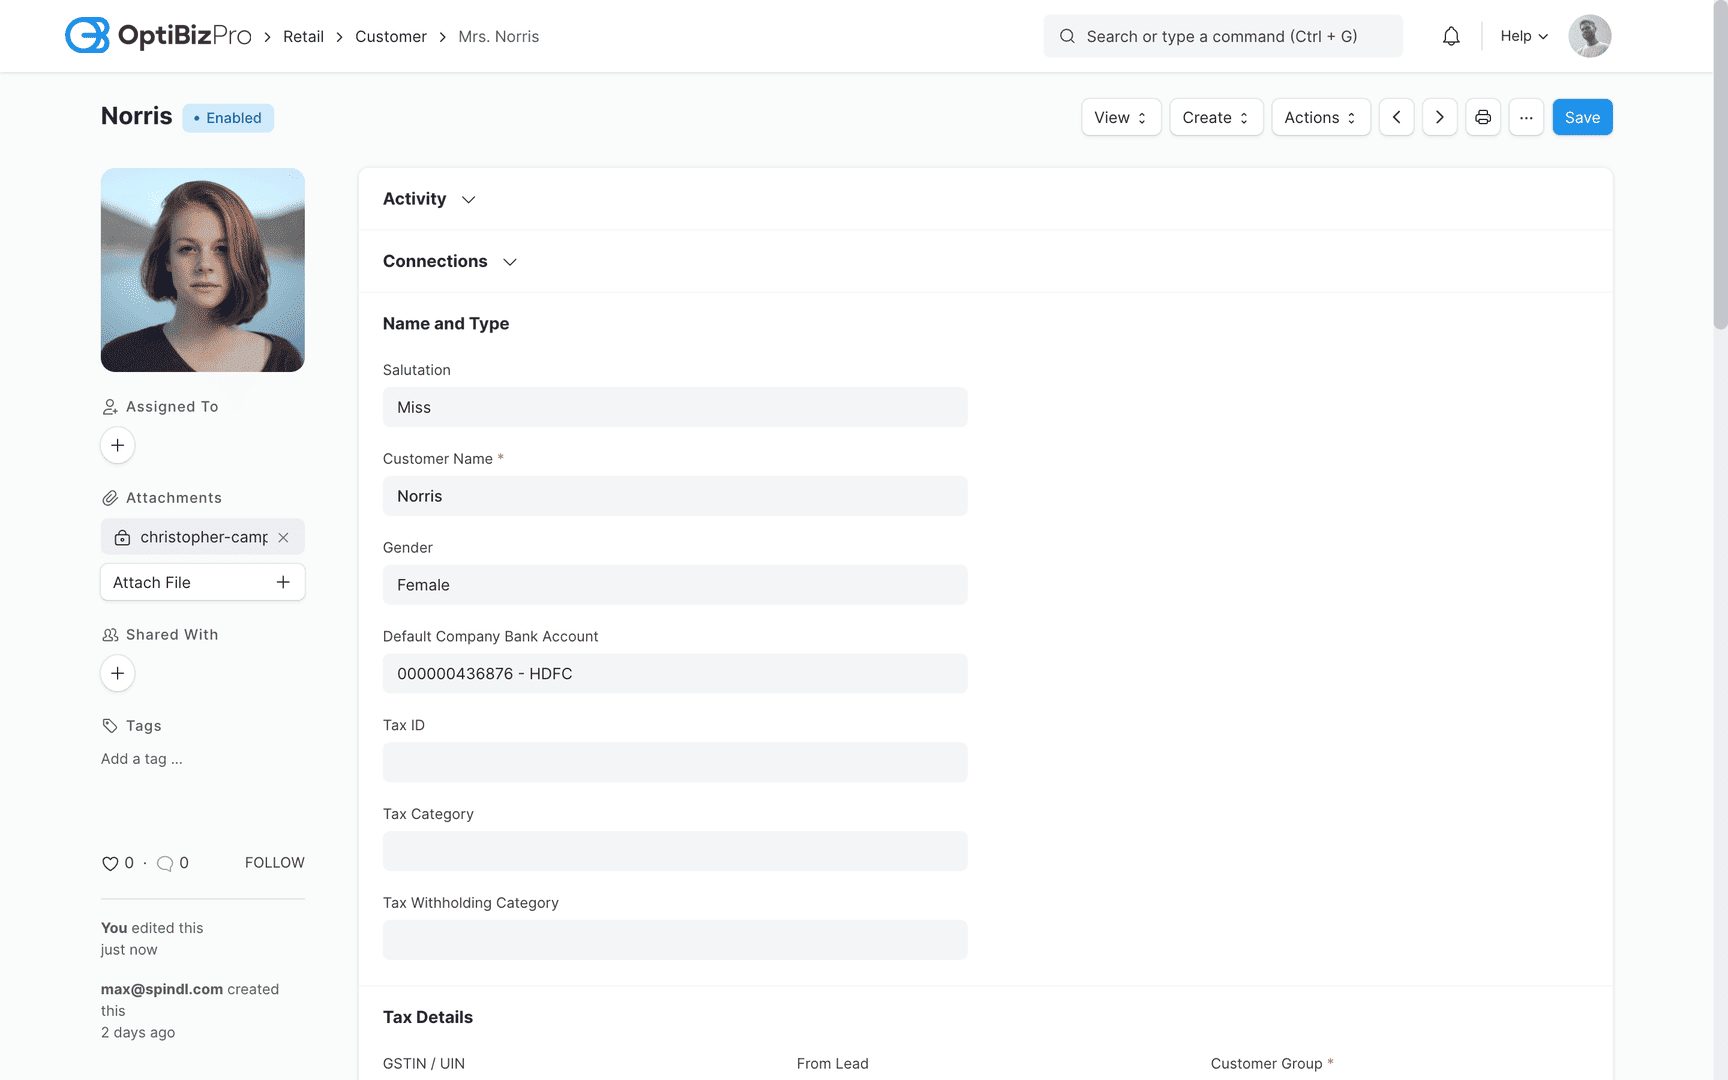Like the record with the heart icon
The height and width of the screenshot is (1080, 1728).
110,863
